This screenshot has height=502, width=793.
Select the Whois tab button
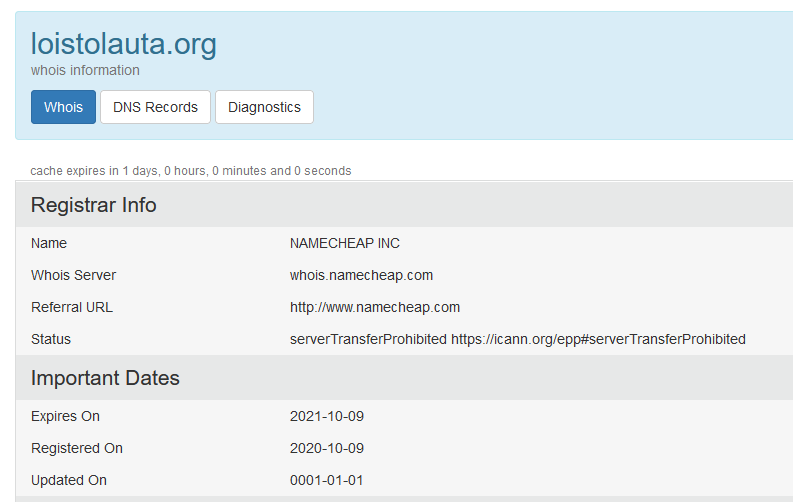(x=63, y=107)
